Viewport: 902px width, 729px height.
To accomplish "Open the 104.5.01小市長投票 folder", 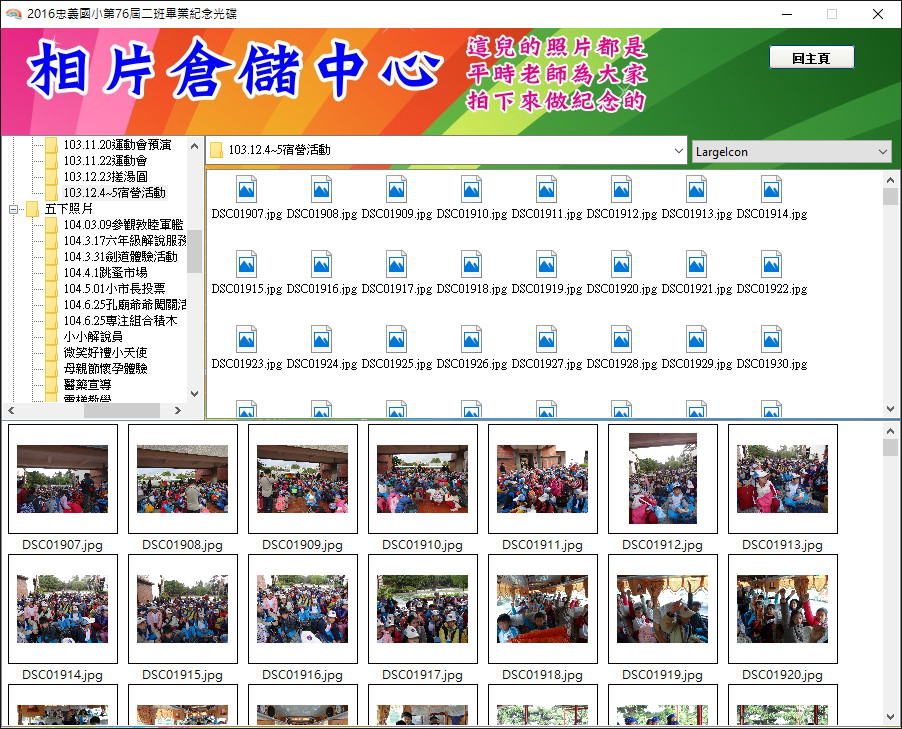I will pos(114,289).
